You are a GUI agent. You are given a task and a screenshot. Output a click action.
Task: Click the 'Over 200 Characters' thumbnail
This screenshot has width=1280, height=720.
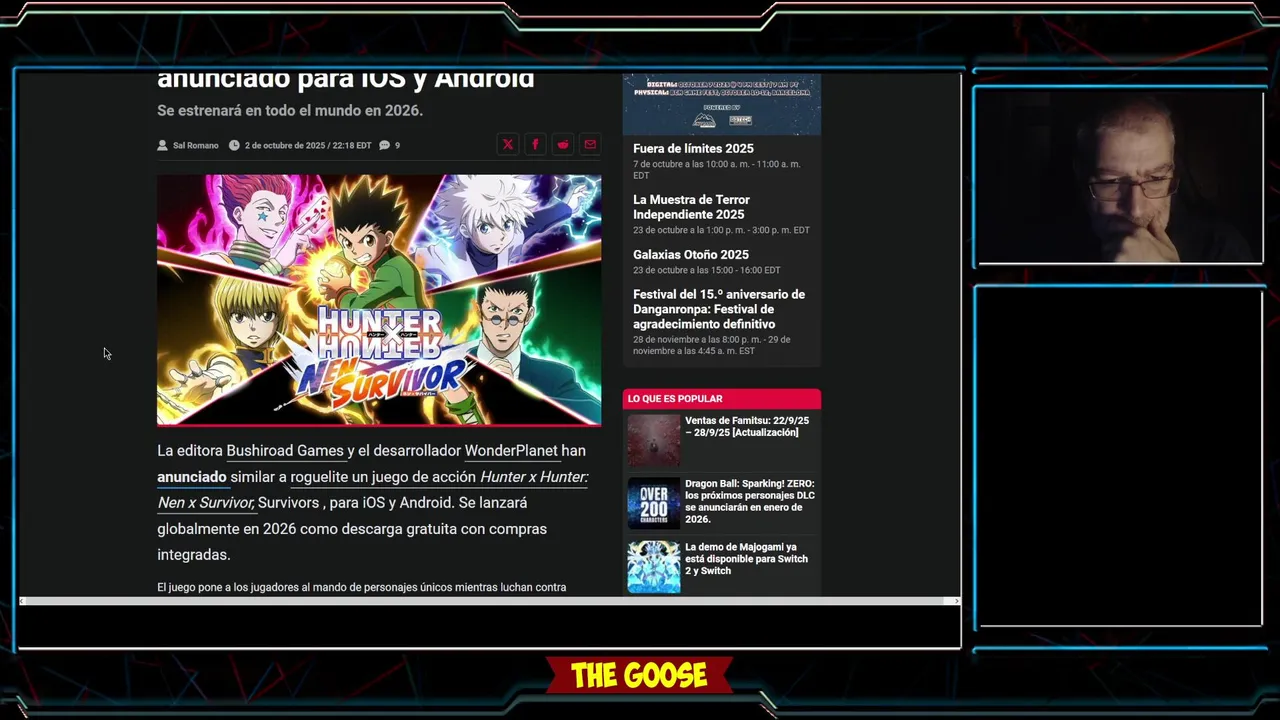[x=654, y=503]
